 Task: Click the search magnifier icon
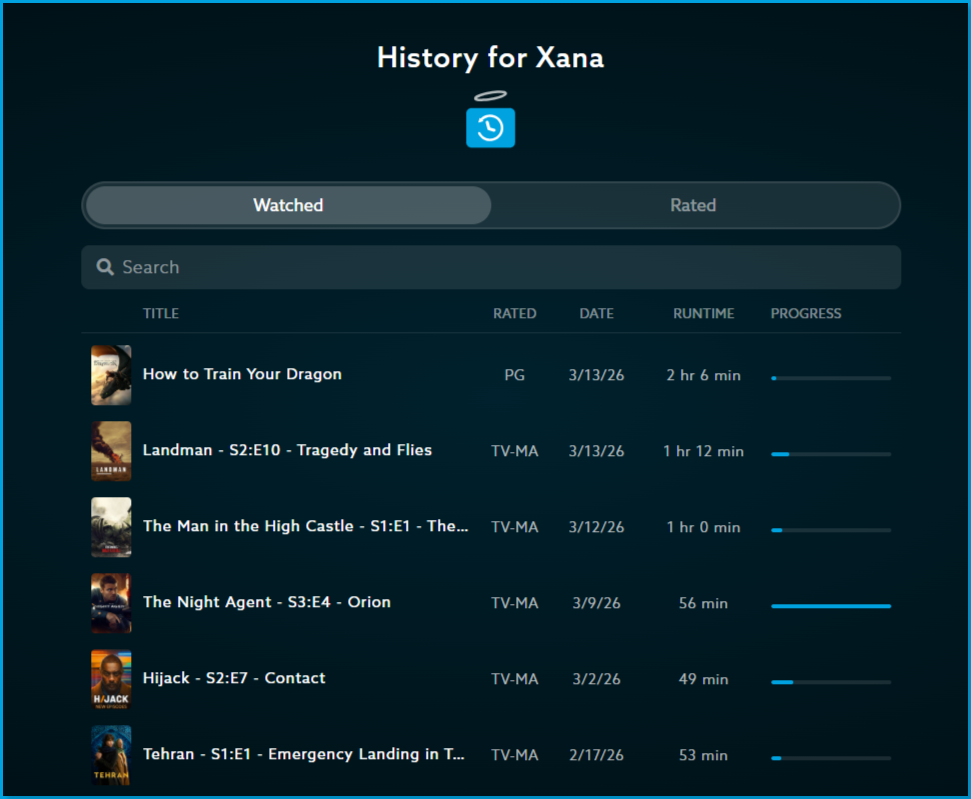point(105,267)
